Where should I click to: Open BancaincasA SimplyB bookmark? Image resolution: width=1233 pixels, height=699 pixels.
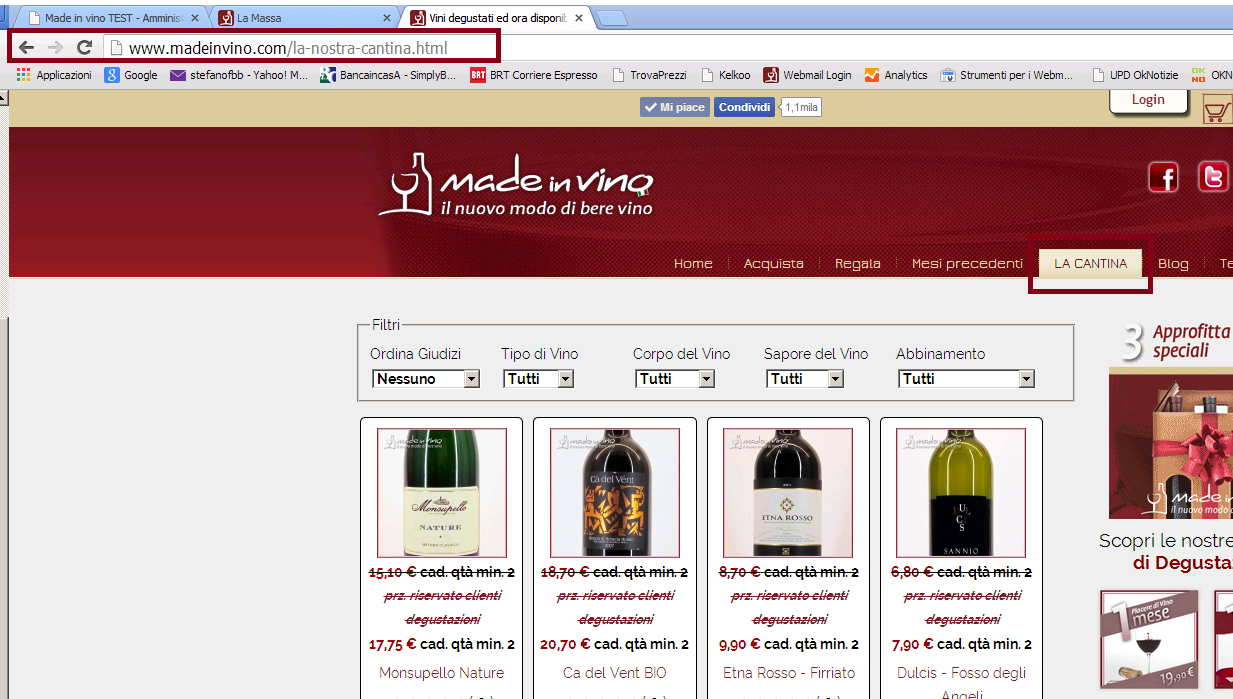[x=388, y=75]
